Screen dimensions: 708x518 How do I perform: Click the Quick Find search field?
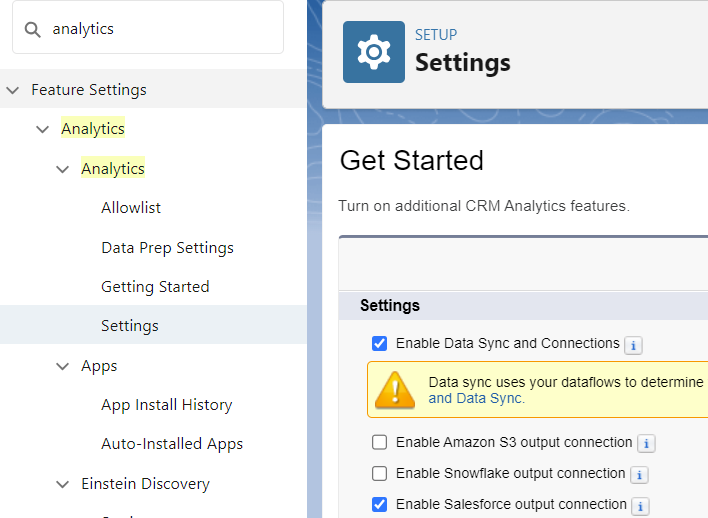coord(160,29)
